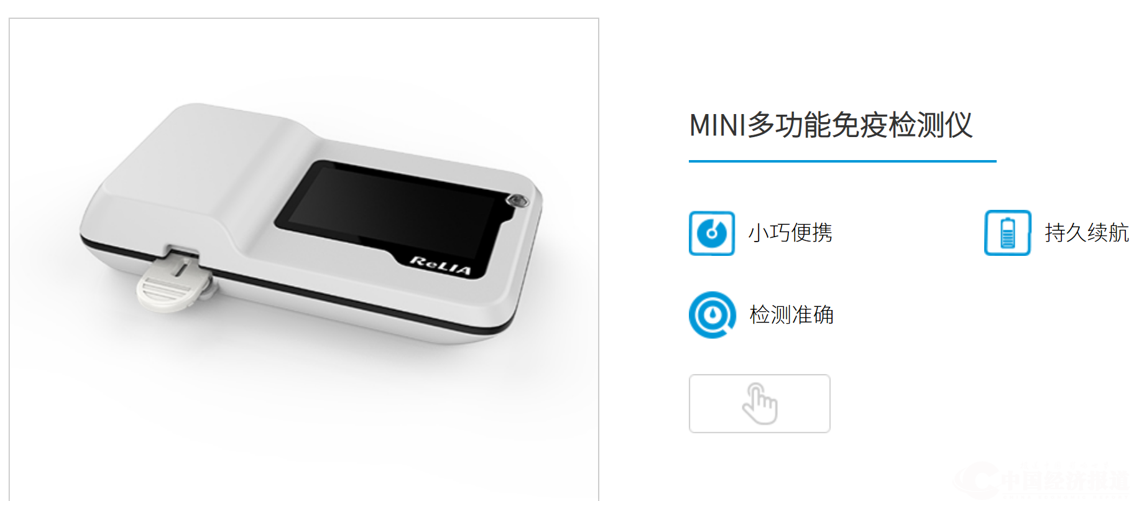The image size is (1147, 510).
Task: Click the round sensor at the screen's corner
Action: [x=518, y=201]
